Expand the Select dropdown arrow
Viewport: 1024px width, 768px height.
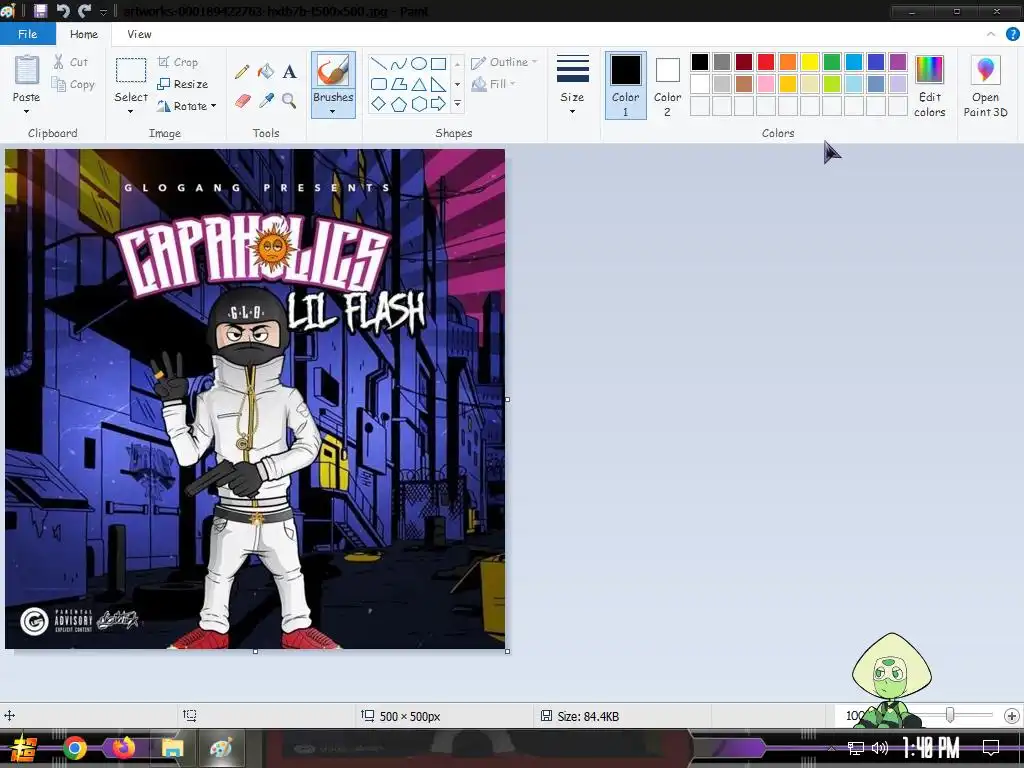(131, 112)
